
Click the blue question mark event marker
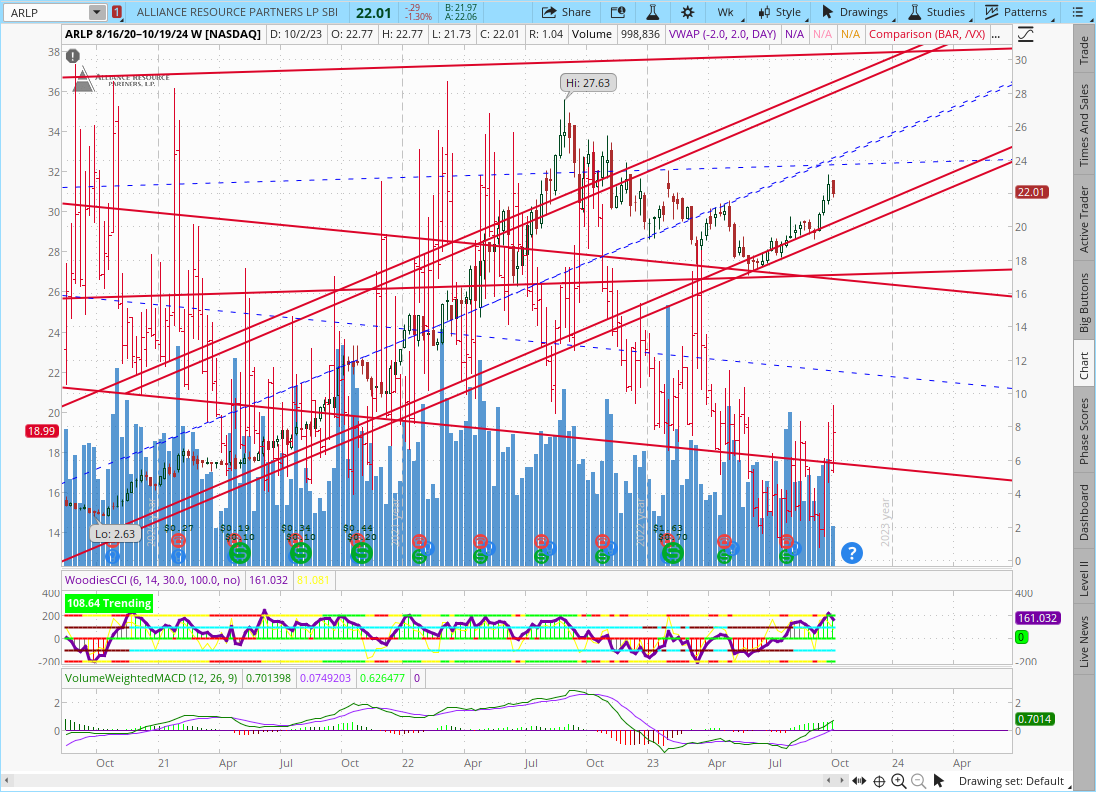pos(851,552)
